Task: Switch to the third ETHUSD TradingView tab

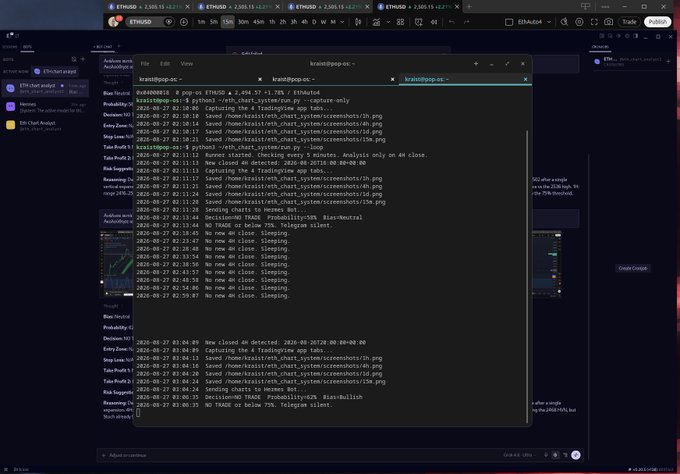Action: click(x=328, y=7)
